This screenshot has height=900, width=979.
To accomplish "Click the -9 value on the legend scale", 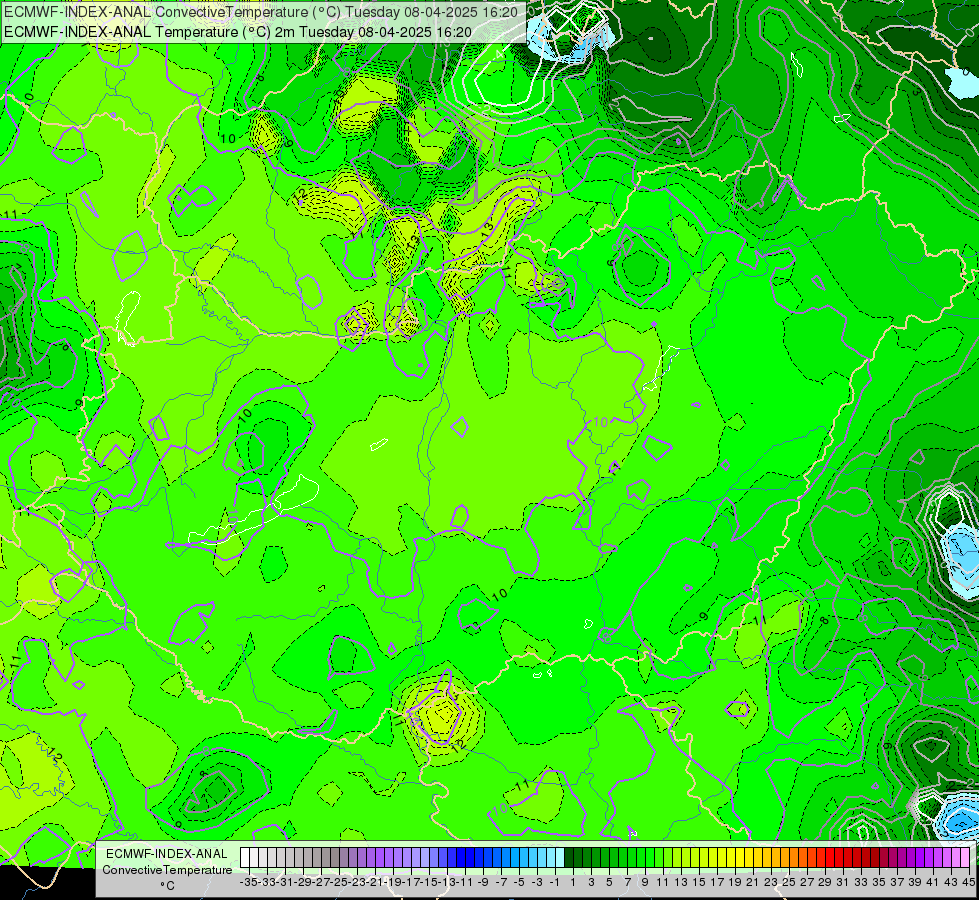I will click(483, 882).
